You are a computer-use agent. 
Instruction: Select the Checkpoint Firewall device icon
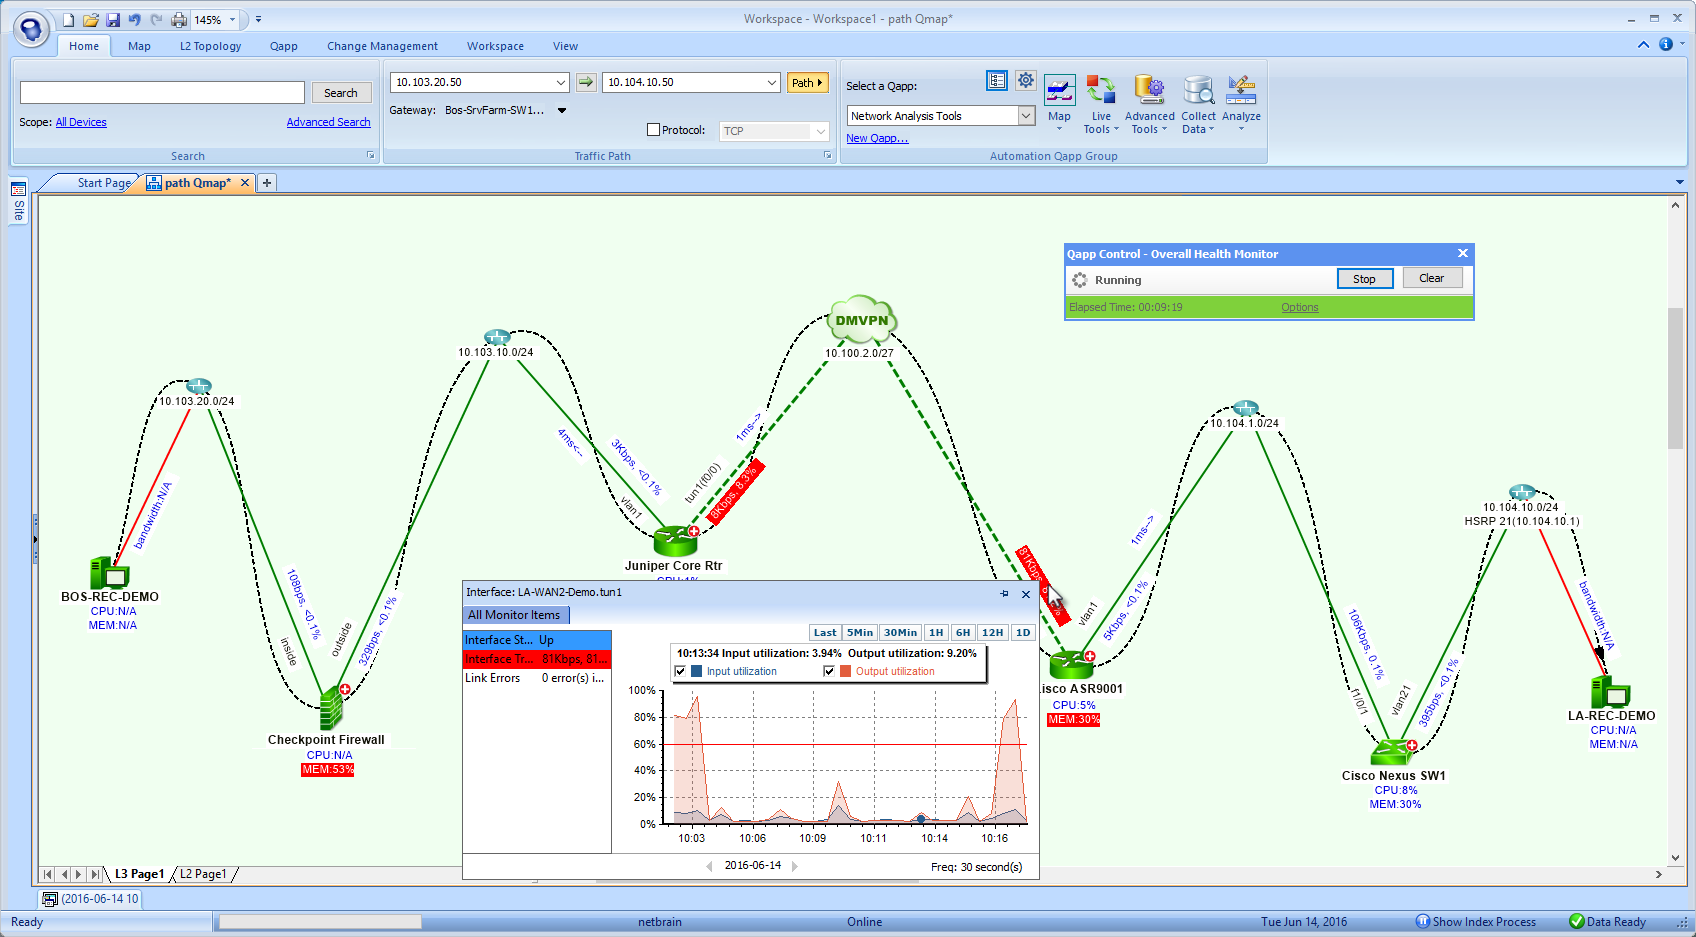[332, 708]
